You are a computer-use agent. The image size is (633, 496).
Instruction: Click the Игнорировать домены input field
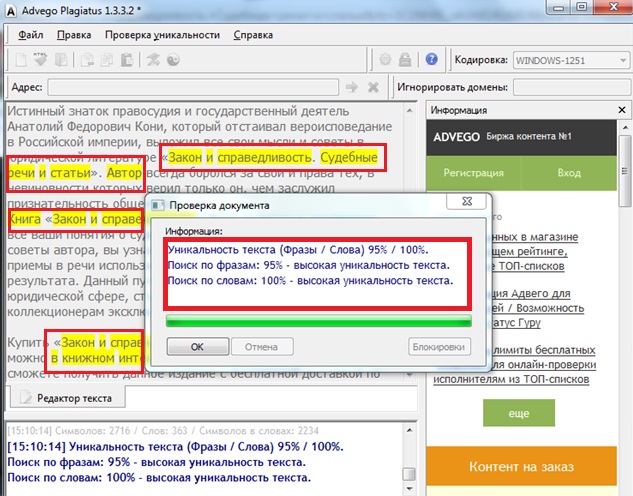[572, 87]
